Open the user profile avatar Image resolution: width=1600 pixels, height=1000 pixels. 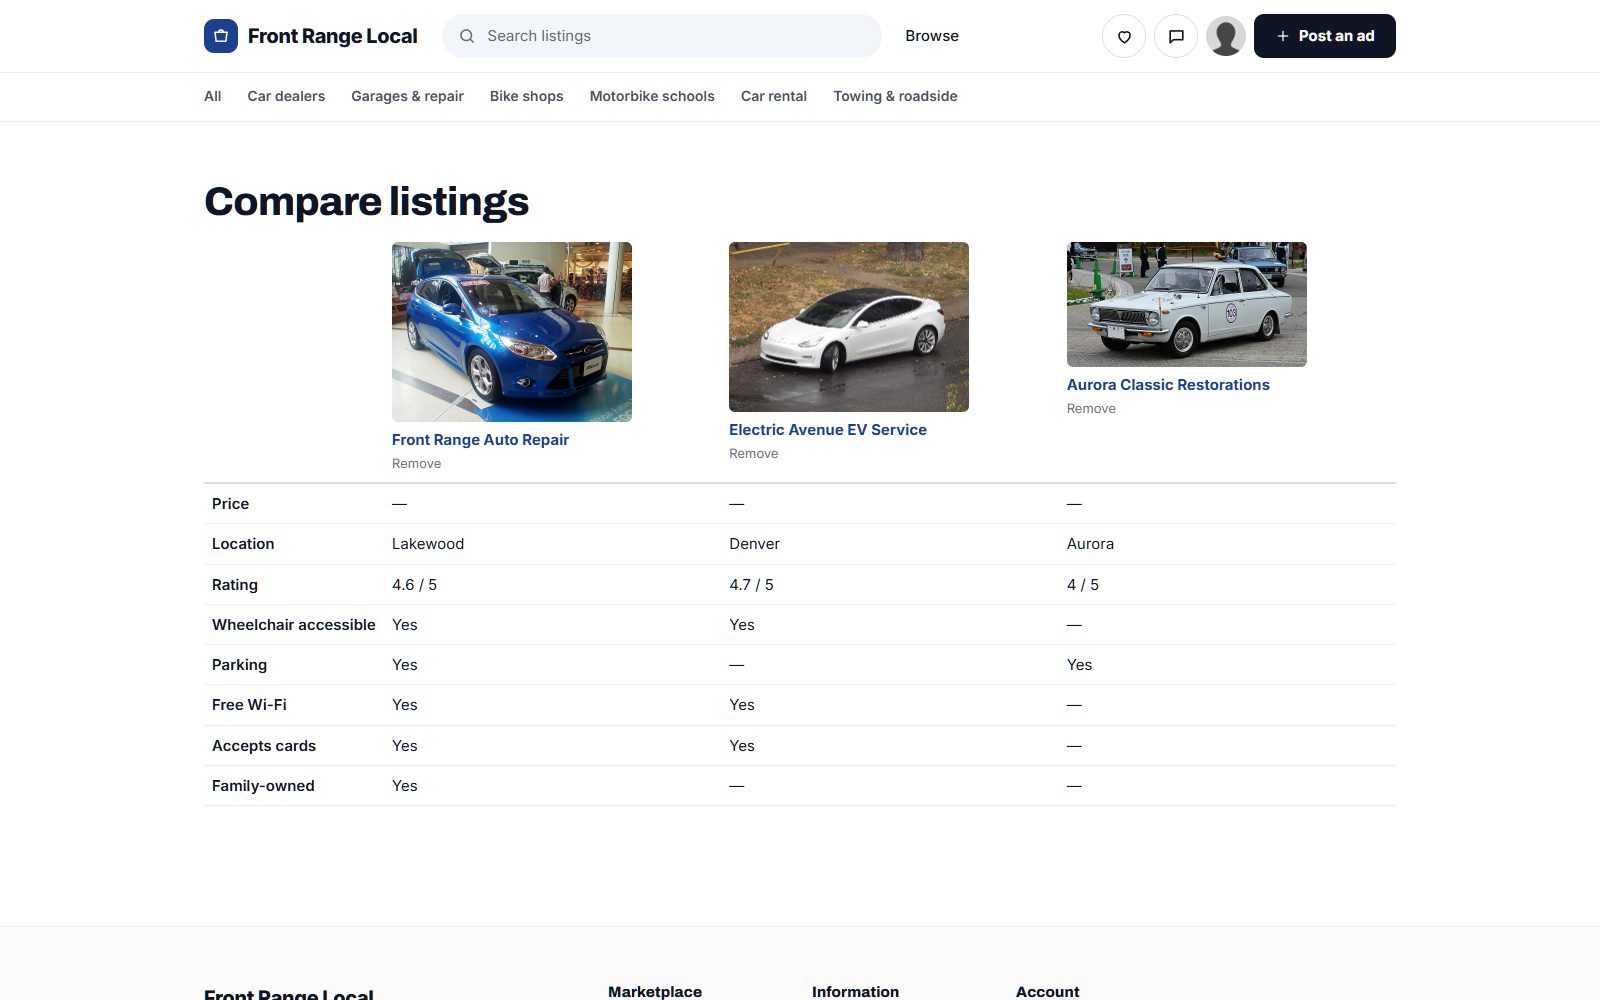coord(1226,36)
